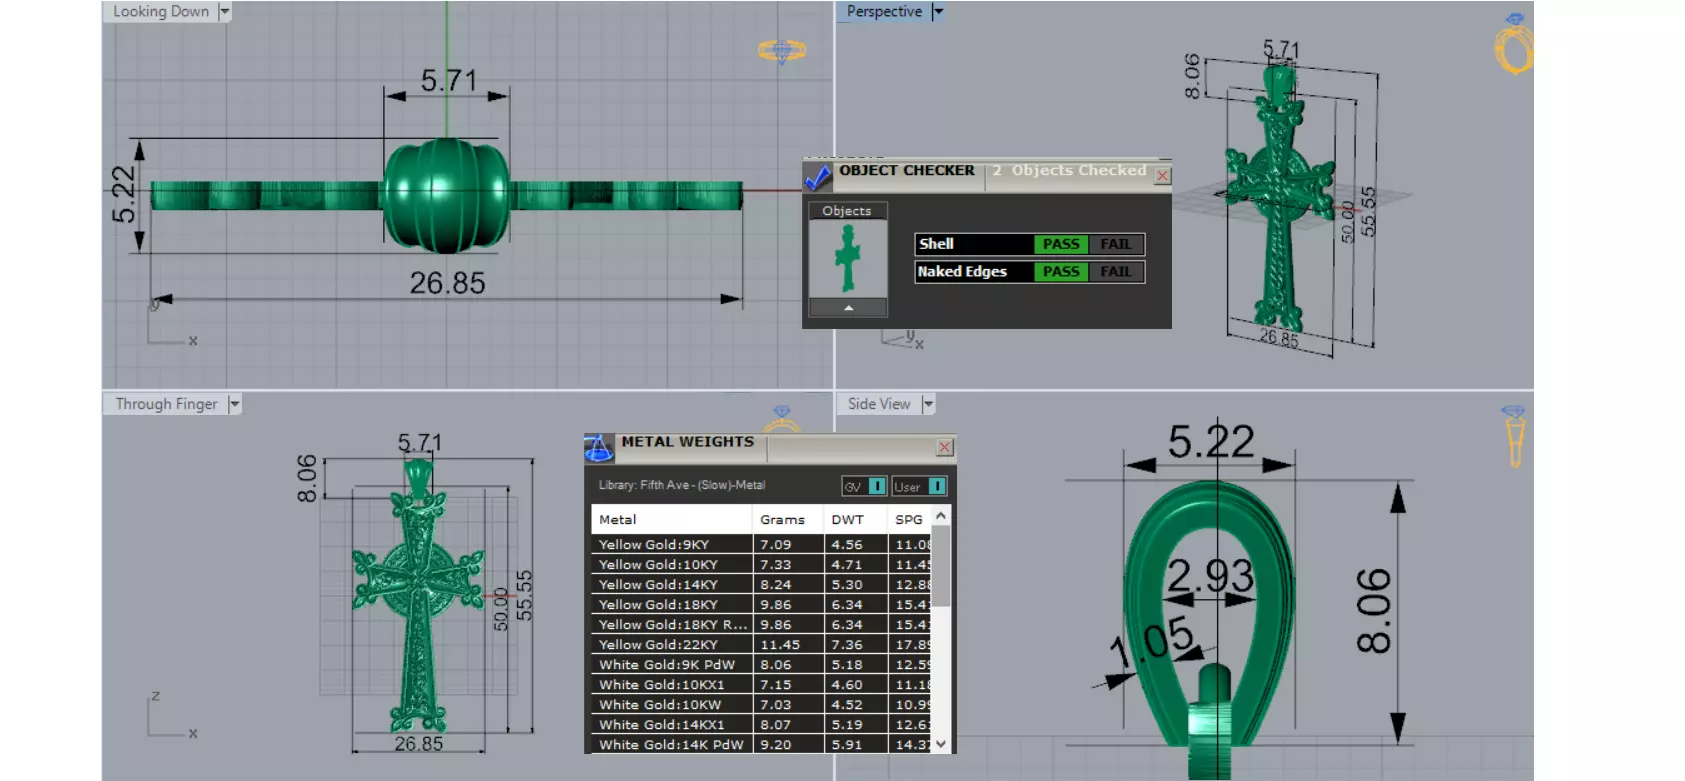The image size is (1685, 781).
Task: Click the green bail in Looking Down view
Action: point(447,196)
